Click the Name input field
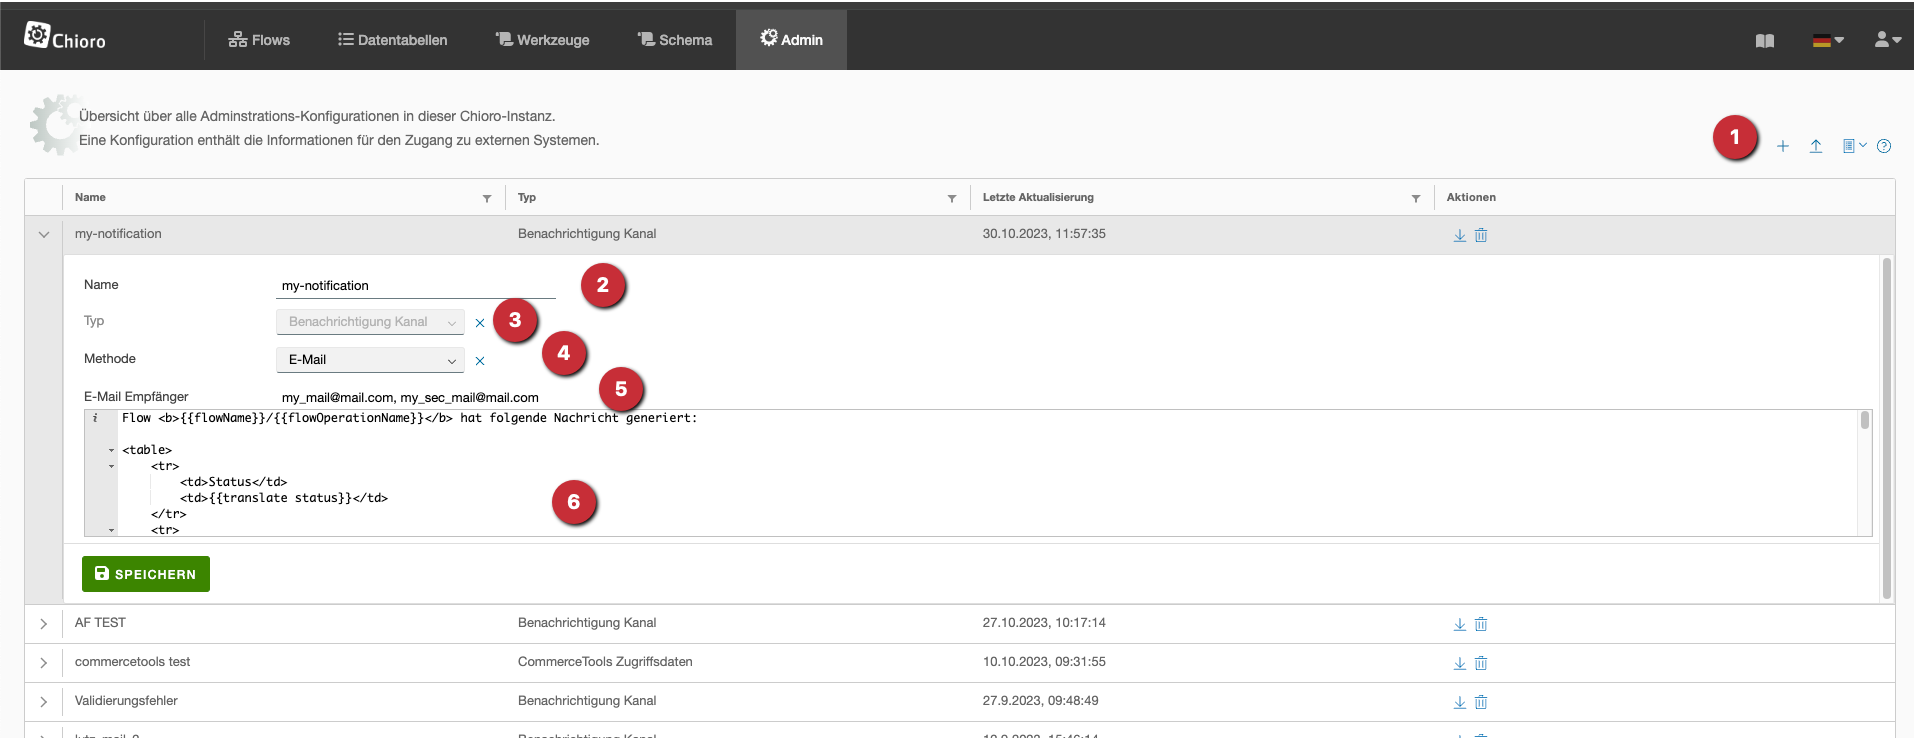1914x738 pixels. pyautogui.click(x=415, y=286)
